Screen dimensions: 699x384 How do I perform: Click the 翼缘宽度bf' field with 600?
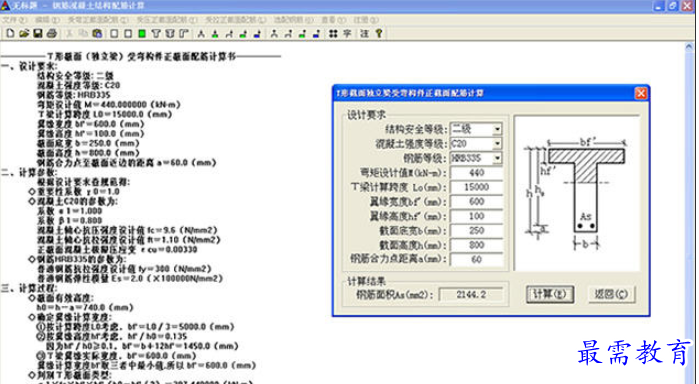[477, 202]
